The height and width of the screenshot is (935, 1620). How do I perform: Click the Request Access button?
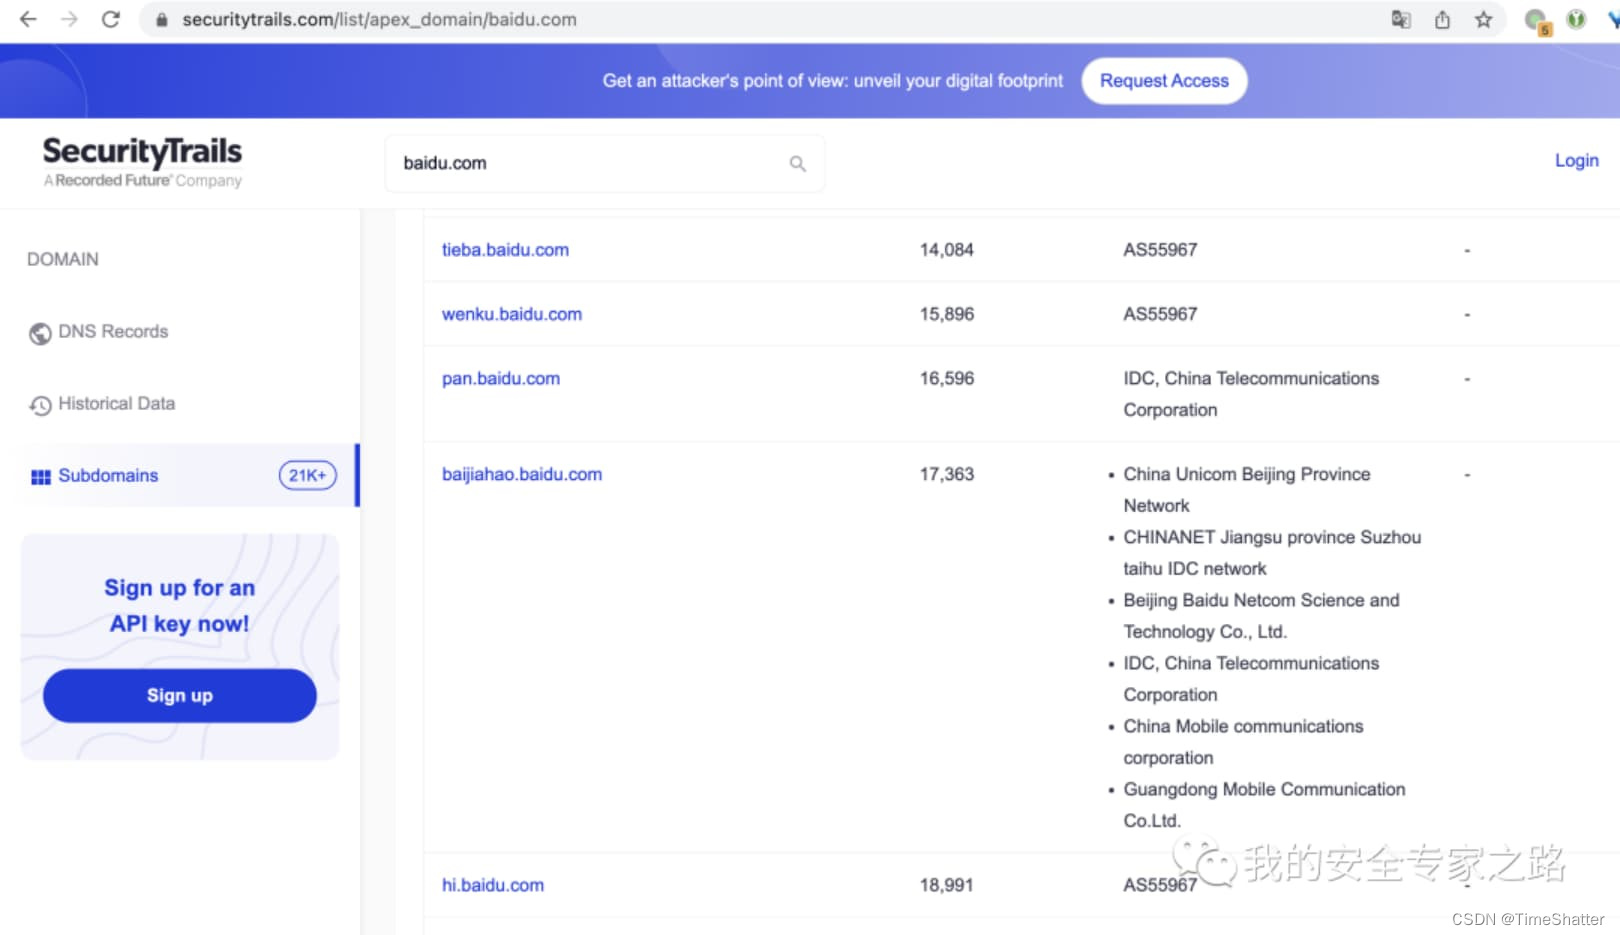pyautogui.click(x=1164, y=81)
